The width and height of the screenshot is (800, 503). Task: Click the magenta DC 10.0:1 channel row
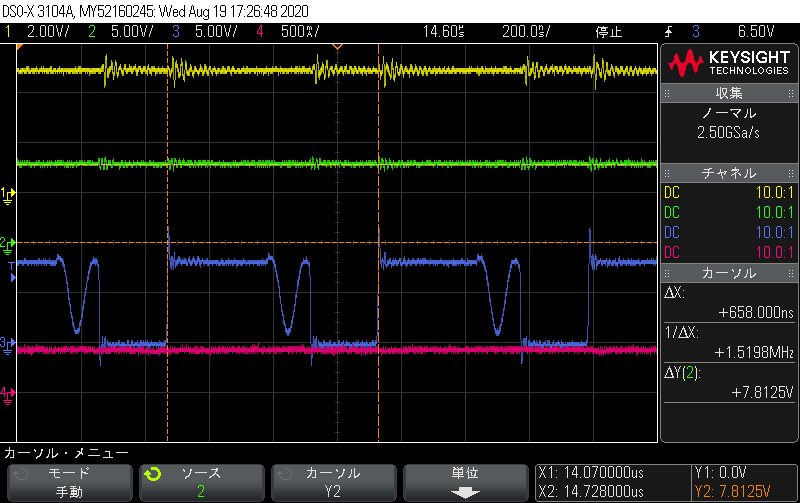click(x=729, y=253)
